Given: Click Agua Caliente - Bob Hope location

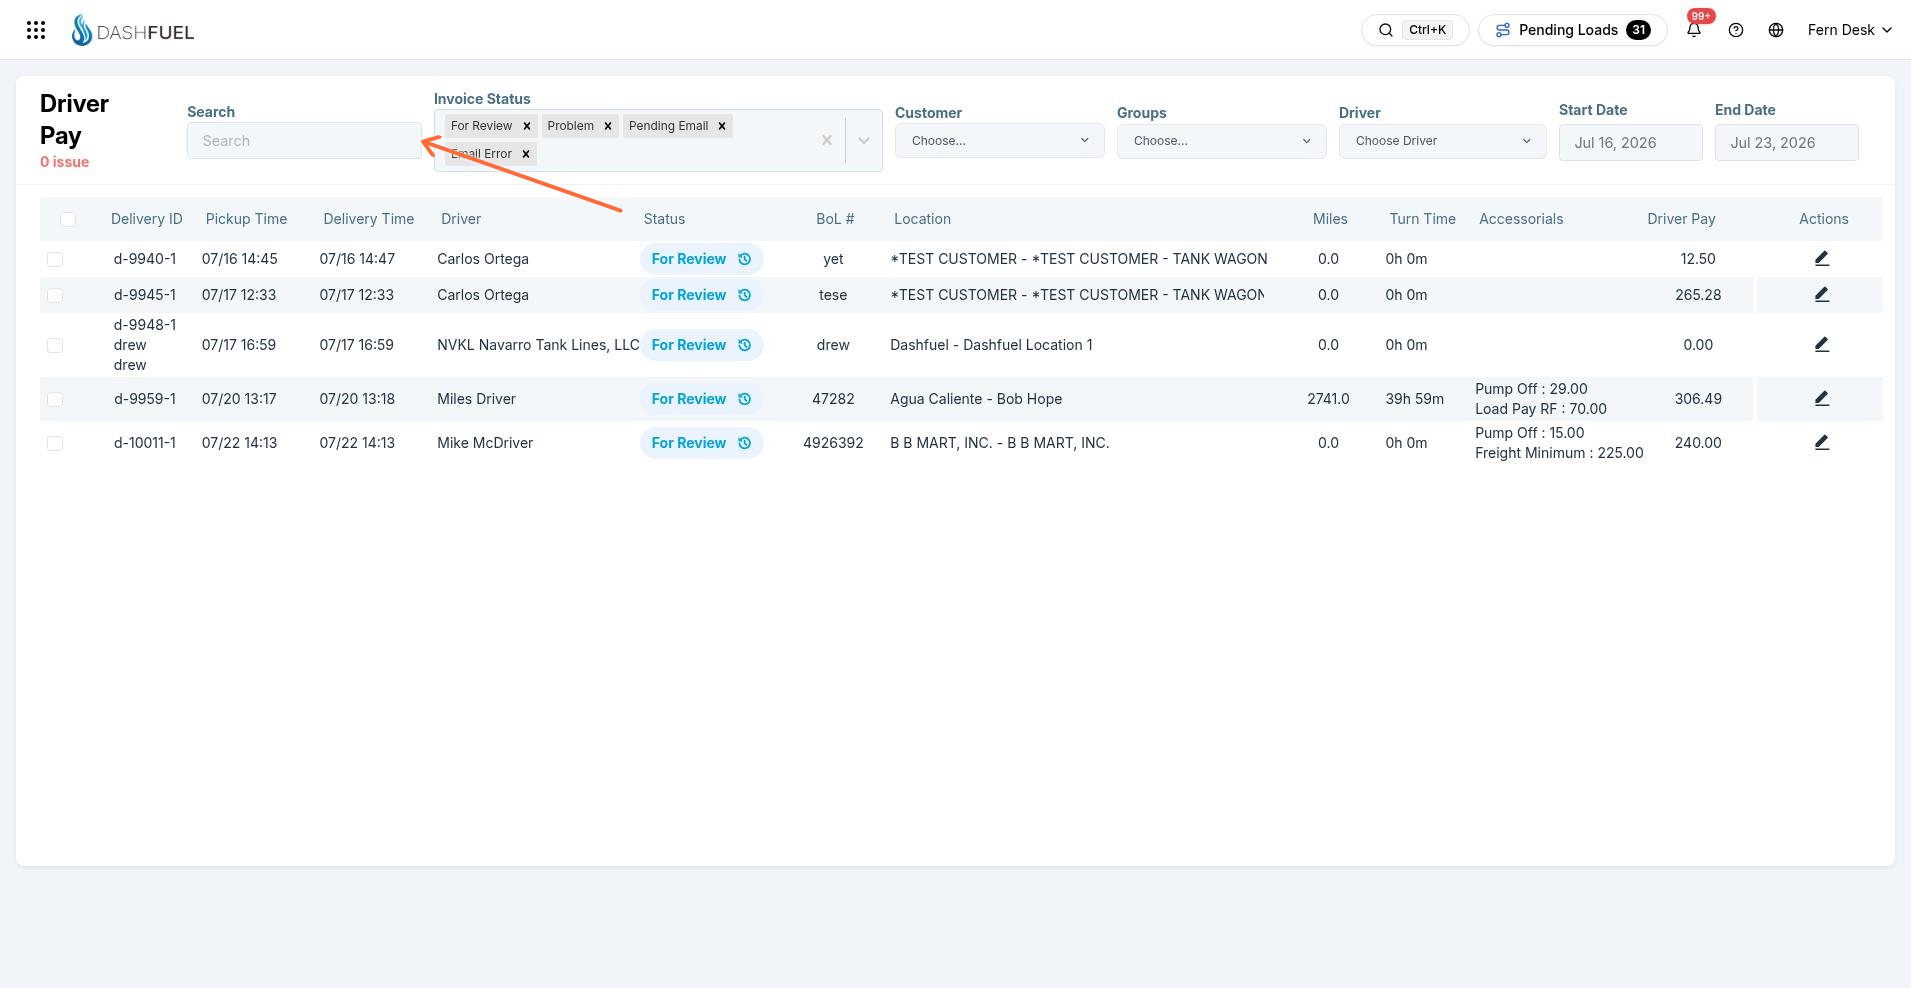Looking at the screenshot, I should click(x=976, y=399).
